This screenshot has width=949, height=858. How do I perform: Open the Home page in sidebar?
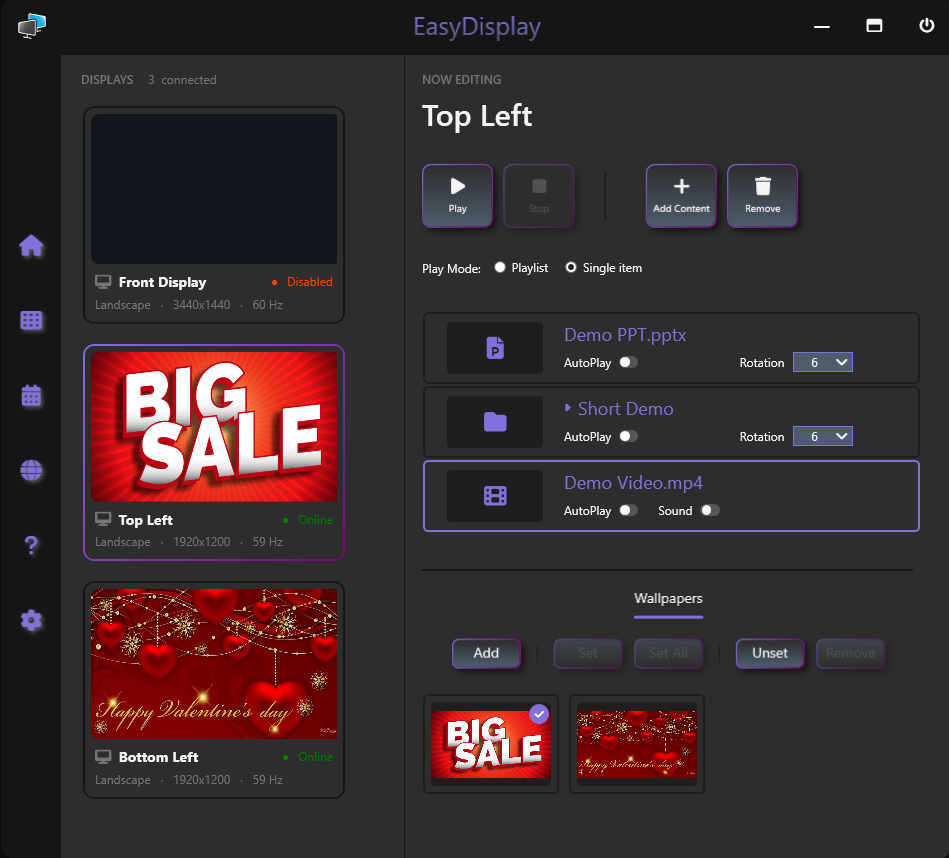31,246
